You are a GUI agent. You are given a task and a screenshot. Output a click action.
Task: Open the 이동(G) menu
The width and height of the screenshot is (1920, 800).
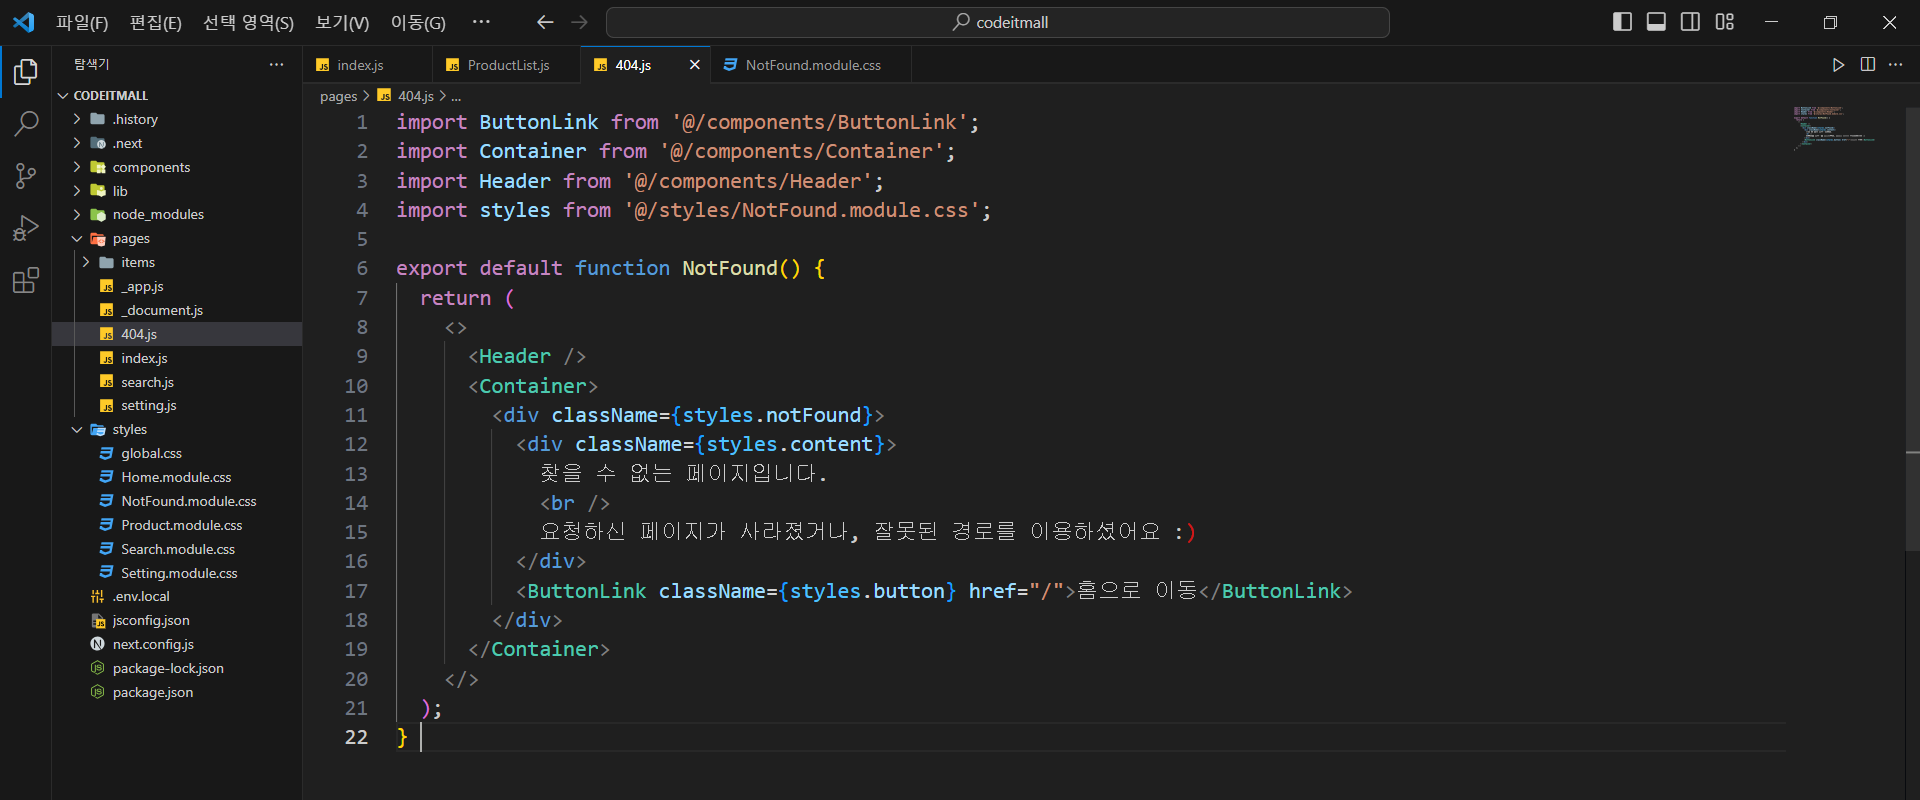pos(418,22)
